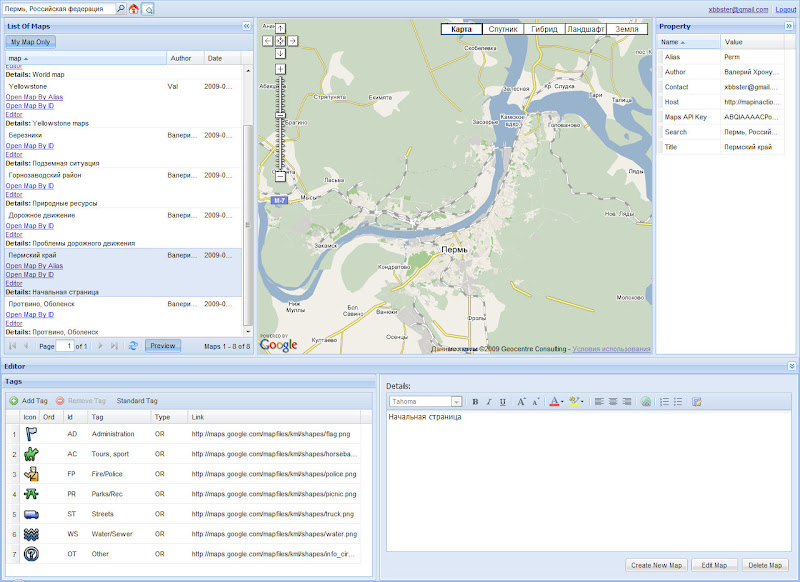Switch map to Гибрид view

(544, 29)
